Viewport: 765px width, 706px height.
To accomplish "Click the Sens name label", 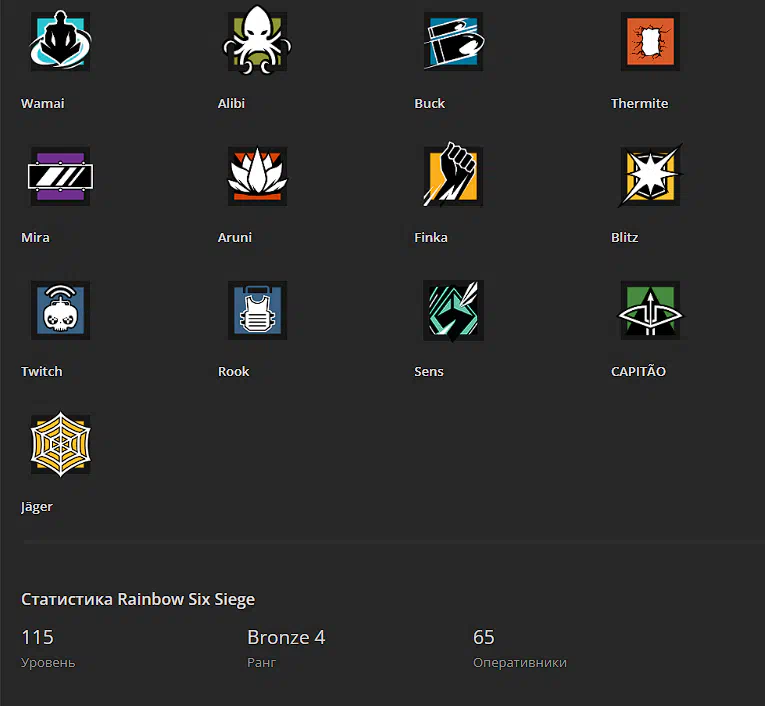I will (429, 372).
